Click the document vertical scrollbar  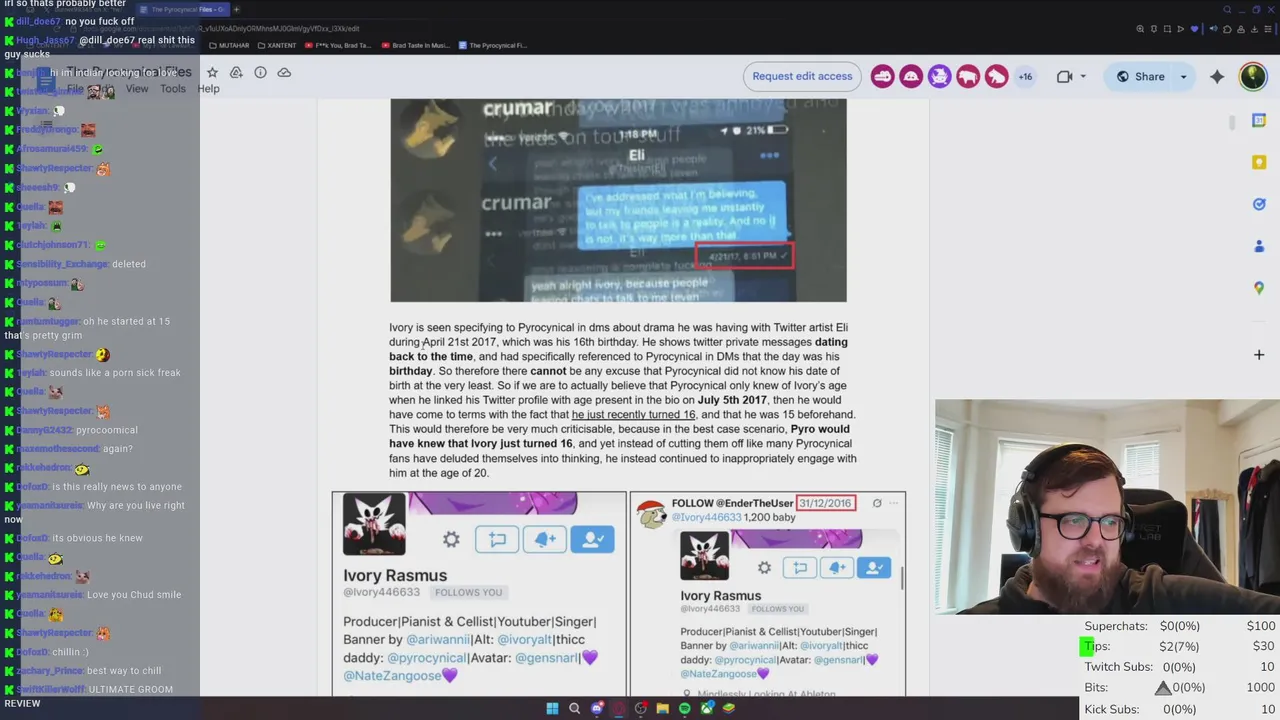(x=1231, y=122)
